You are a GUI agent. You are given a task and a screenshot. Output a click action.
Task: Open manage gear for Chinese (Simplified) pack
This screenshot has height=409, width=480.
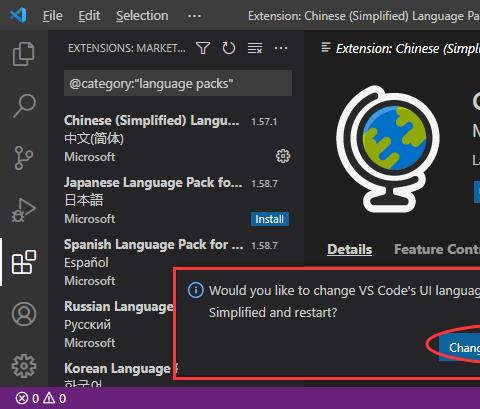point(283,156)
